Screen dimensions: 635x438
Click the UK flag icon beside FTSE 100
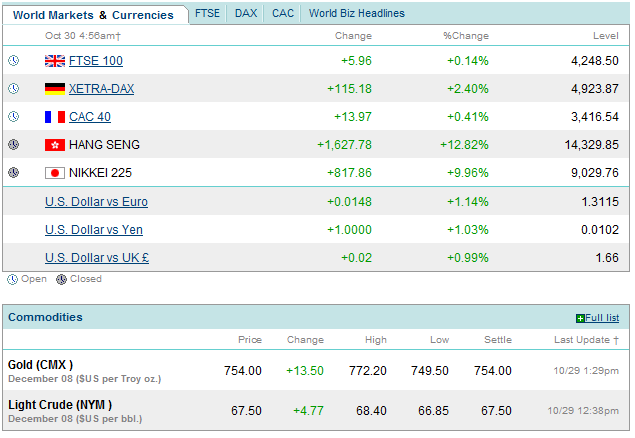pos(55,61)
